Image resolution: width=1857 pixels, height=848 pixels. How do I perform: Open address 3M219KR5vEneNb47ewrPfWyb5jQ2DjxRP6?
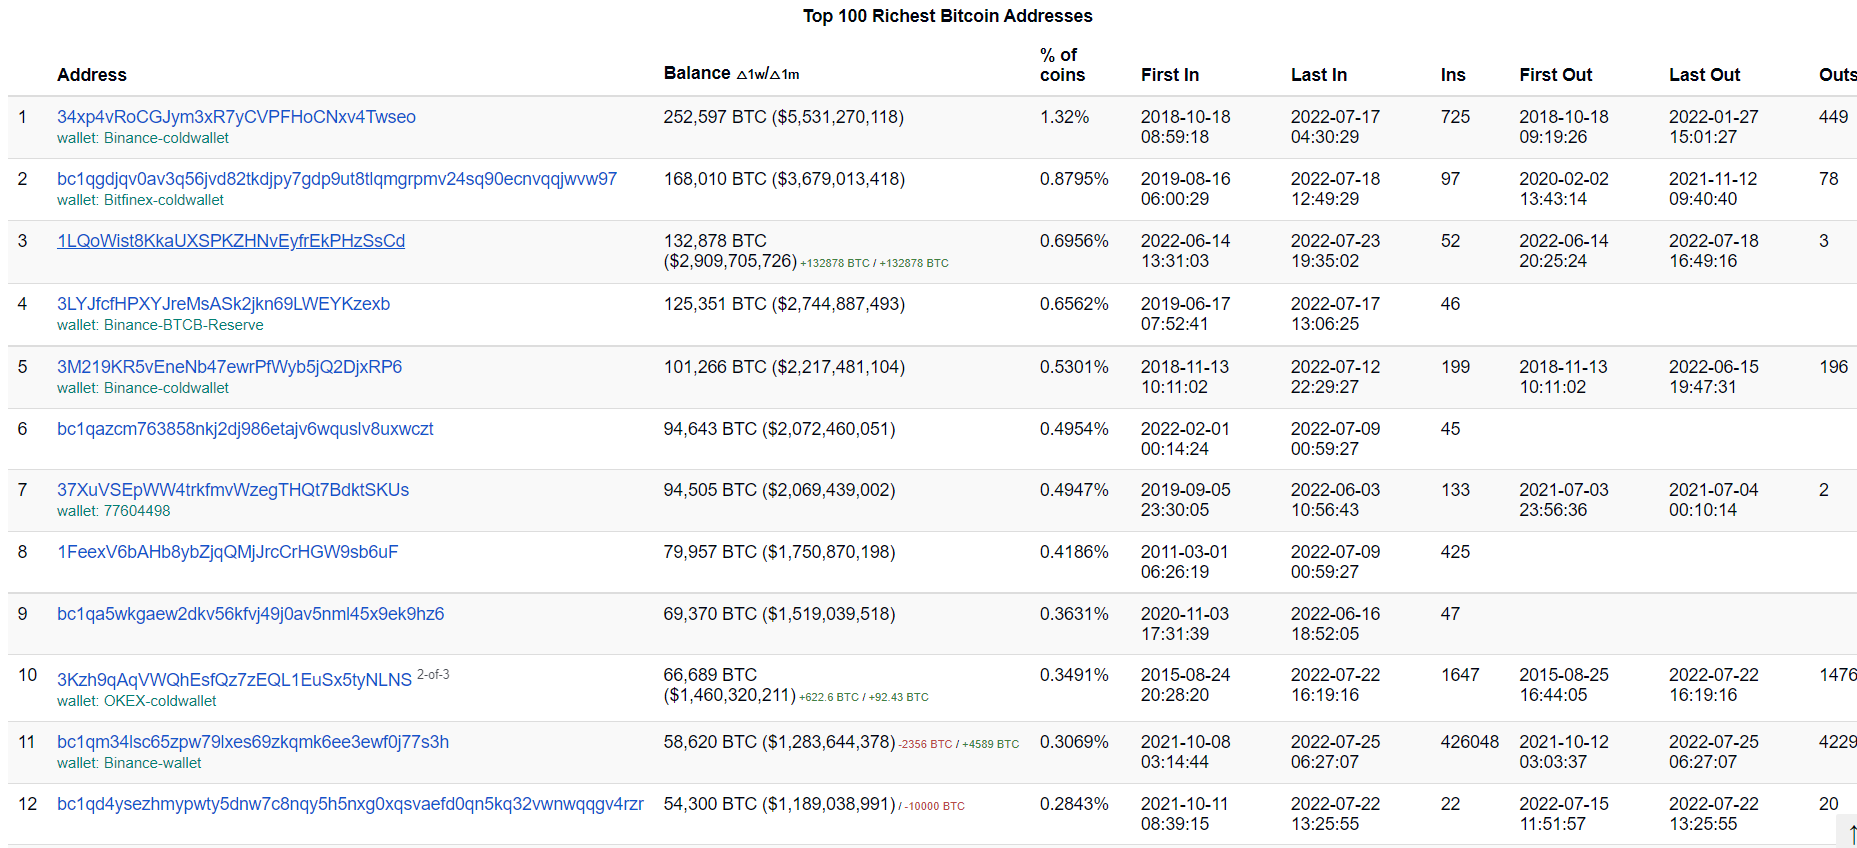coord(229,367)
